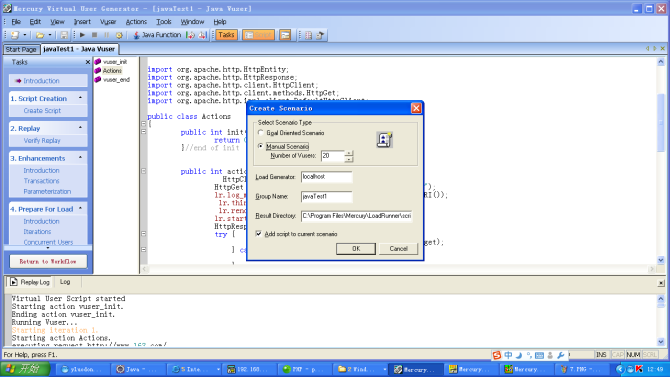Click the IME wrench settings icon
This screenshot has height=377, width=670.
561,355
